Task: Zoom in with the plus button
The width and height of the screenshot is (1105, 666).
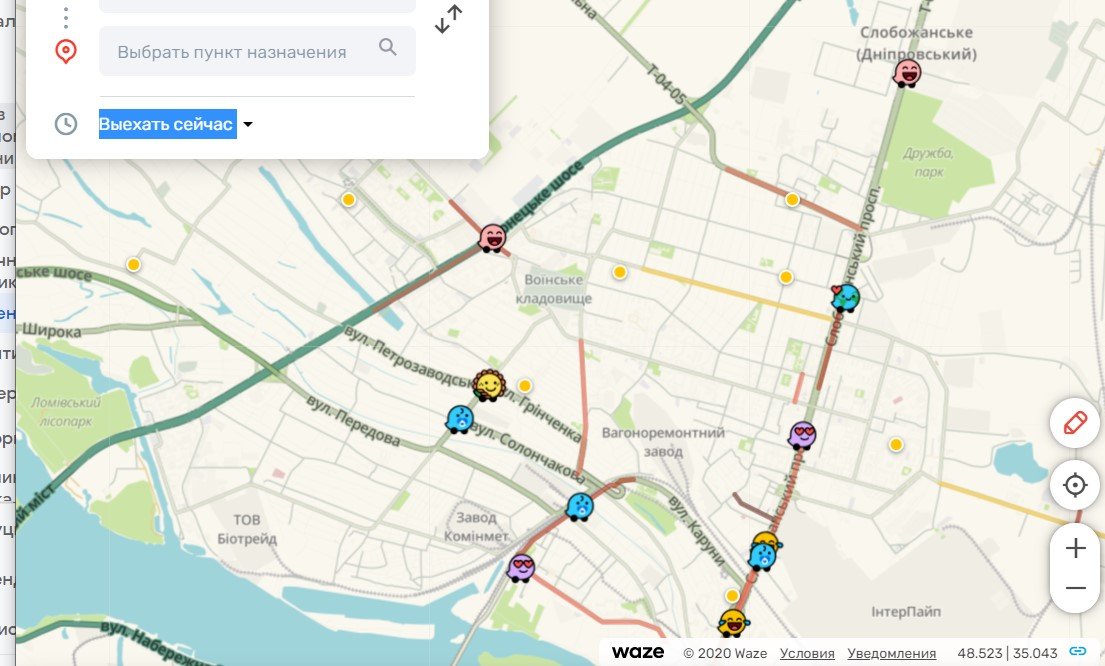Action: 1075,548
